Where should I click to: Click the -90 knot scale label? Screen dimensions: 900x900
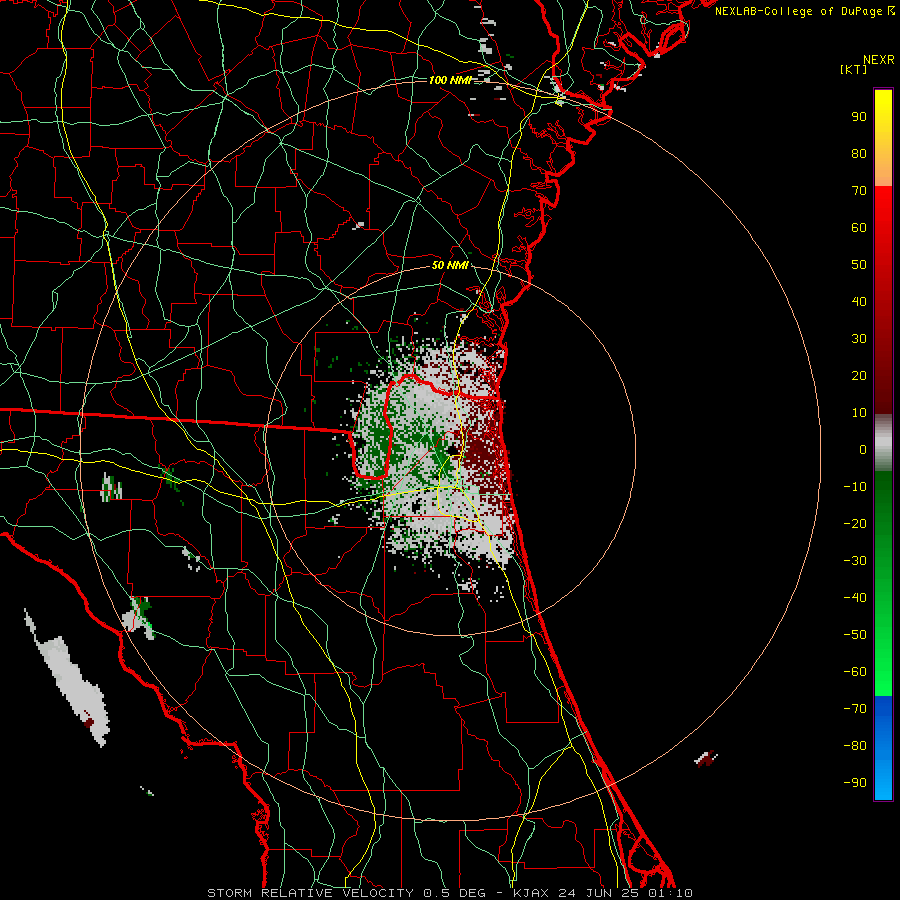coord(855,783)
